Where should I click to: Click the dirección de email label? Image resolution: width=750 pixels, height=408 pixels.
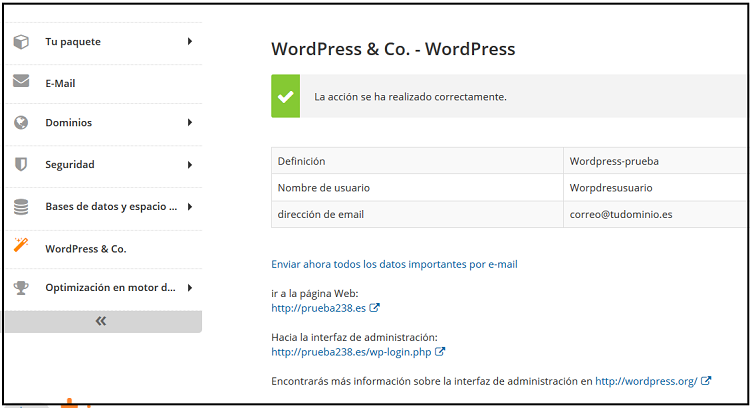click(x=321, y=214)
